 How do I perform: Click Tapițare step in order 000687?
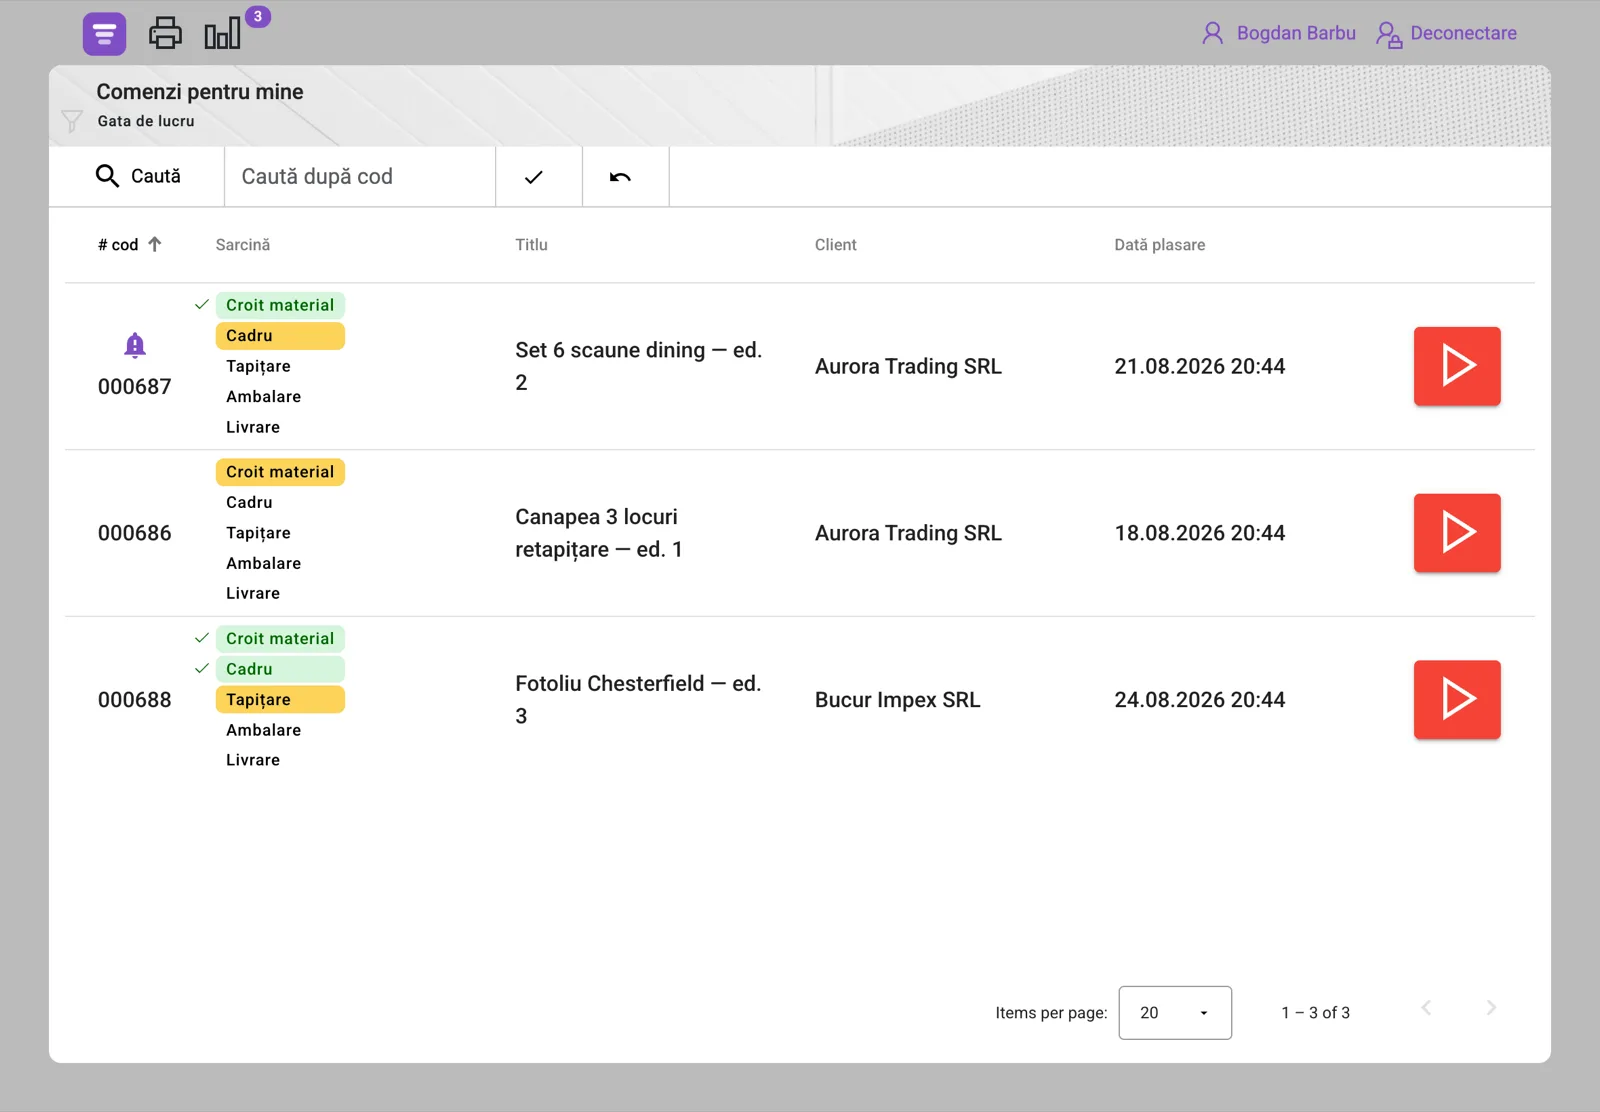point(258,366)
